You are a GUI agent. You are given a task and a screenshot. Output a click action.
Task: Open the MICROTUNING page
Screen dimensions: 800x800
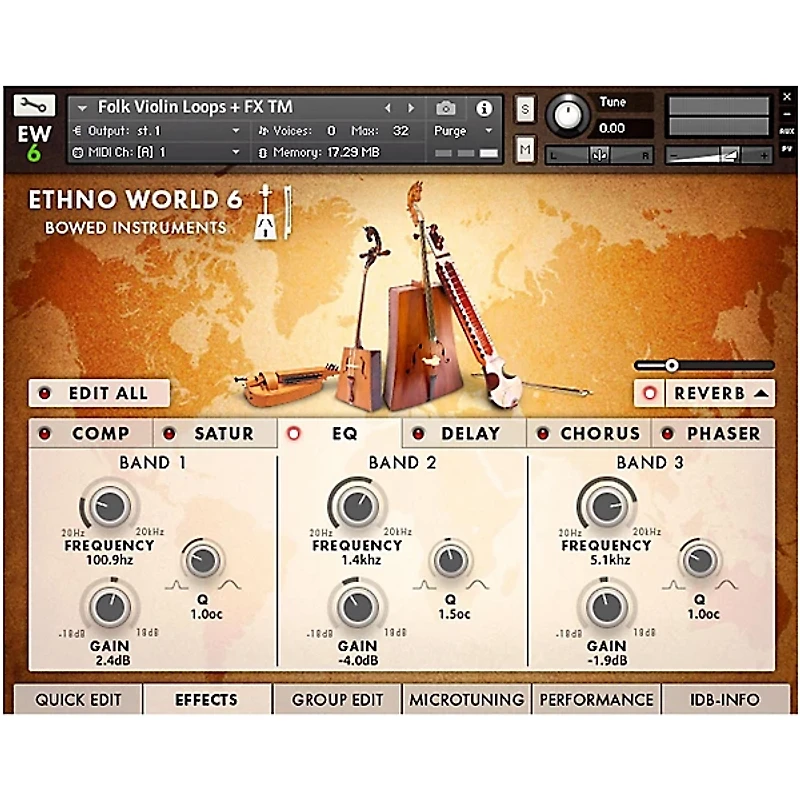(466, 700)
